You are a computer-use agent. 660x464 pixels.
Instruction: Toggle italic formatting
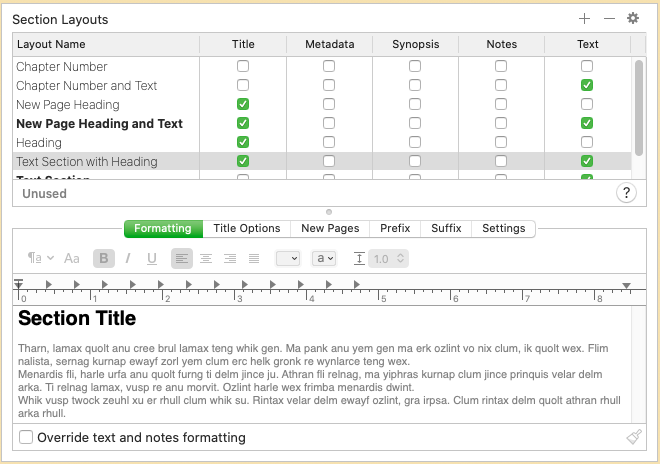[128, 258]
